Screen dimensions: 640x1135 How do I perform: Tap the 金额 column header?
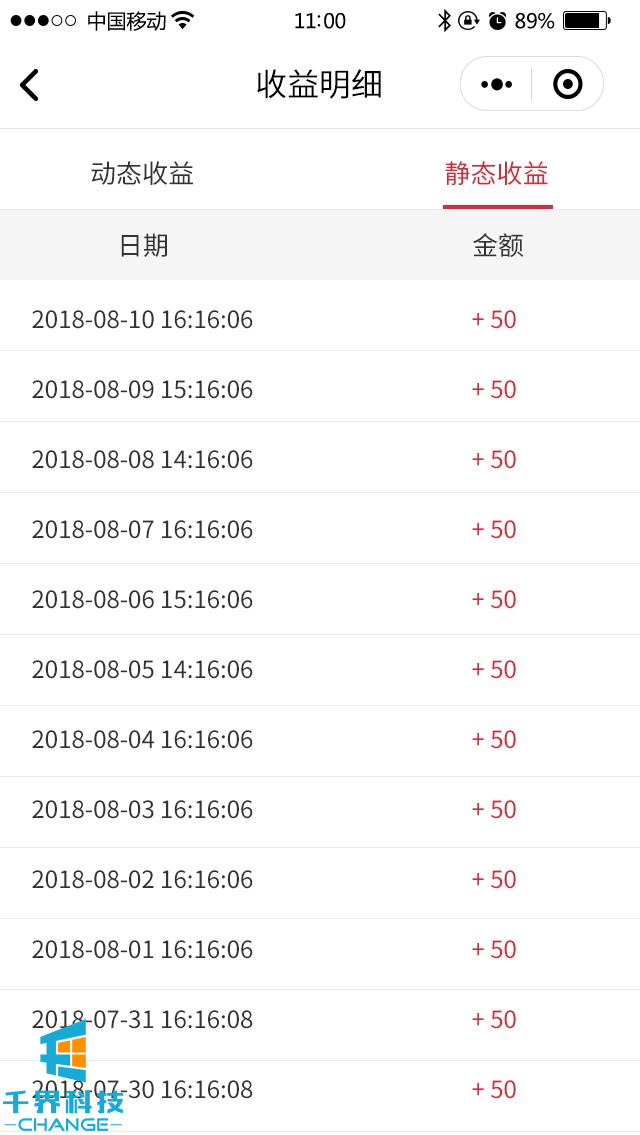tap(498, 246)
